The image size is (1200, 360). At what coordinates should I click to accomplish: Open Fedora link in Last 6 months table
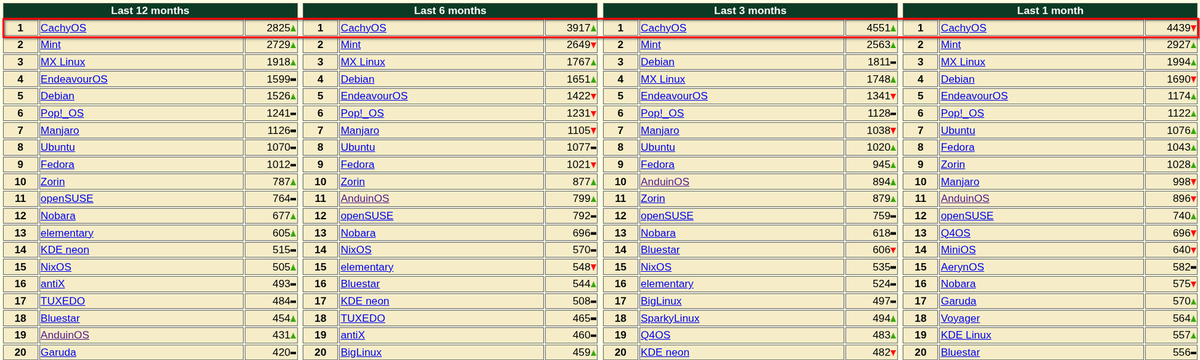357,164
